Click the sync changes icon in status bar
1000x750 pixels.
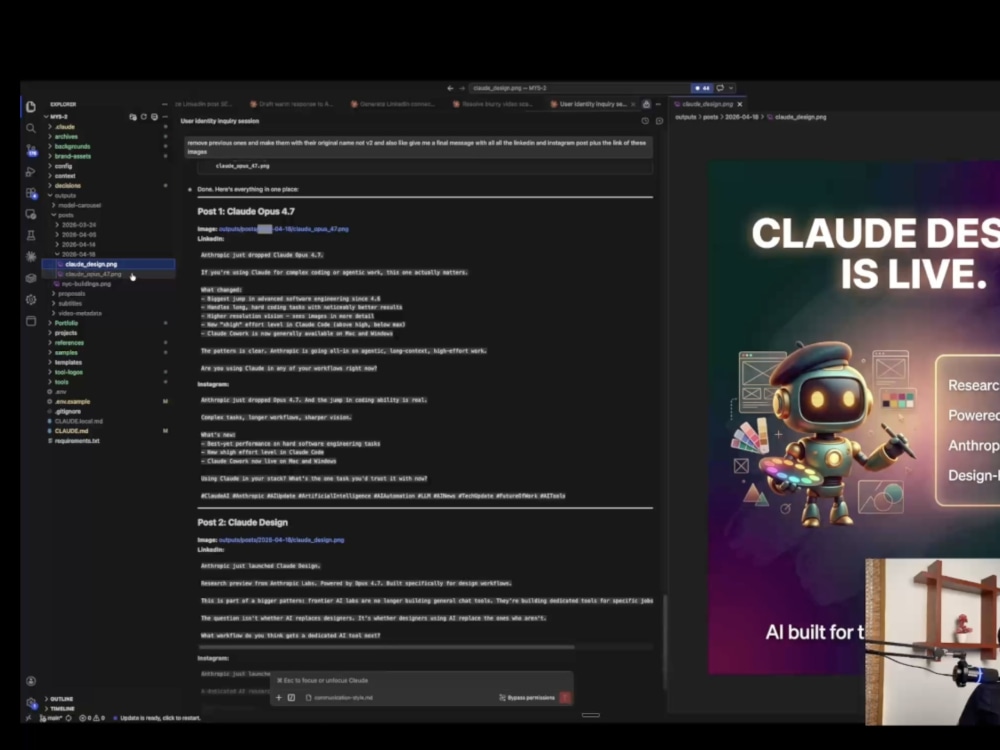coord(68,718)
